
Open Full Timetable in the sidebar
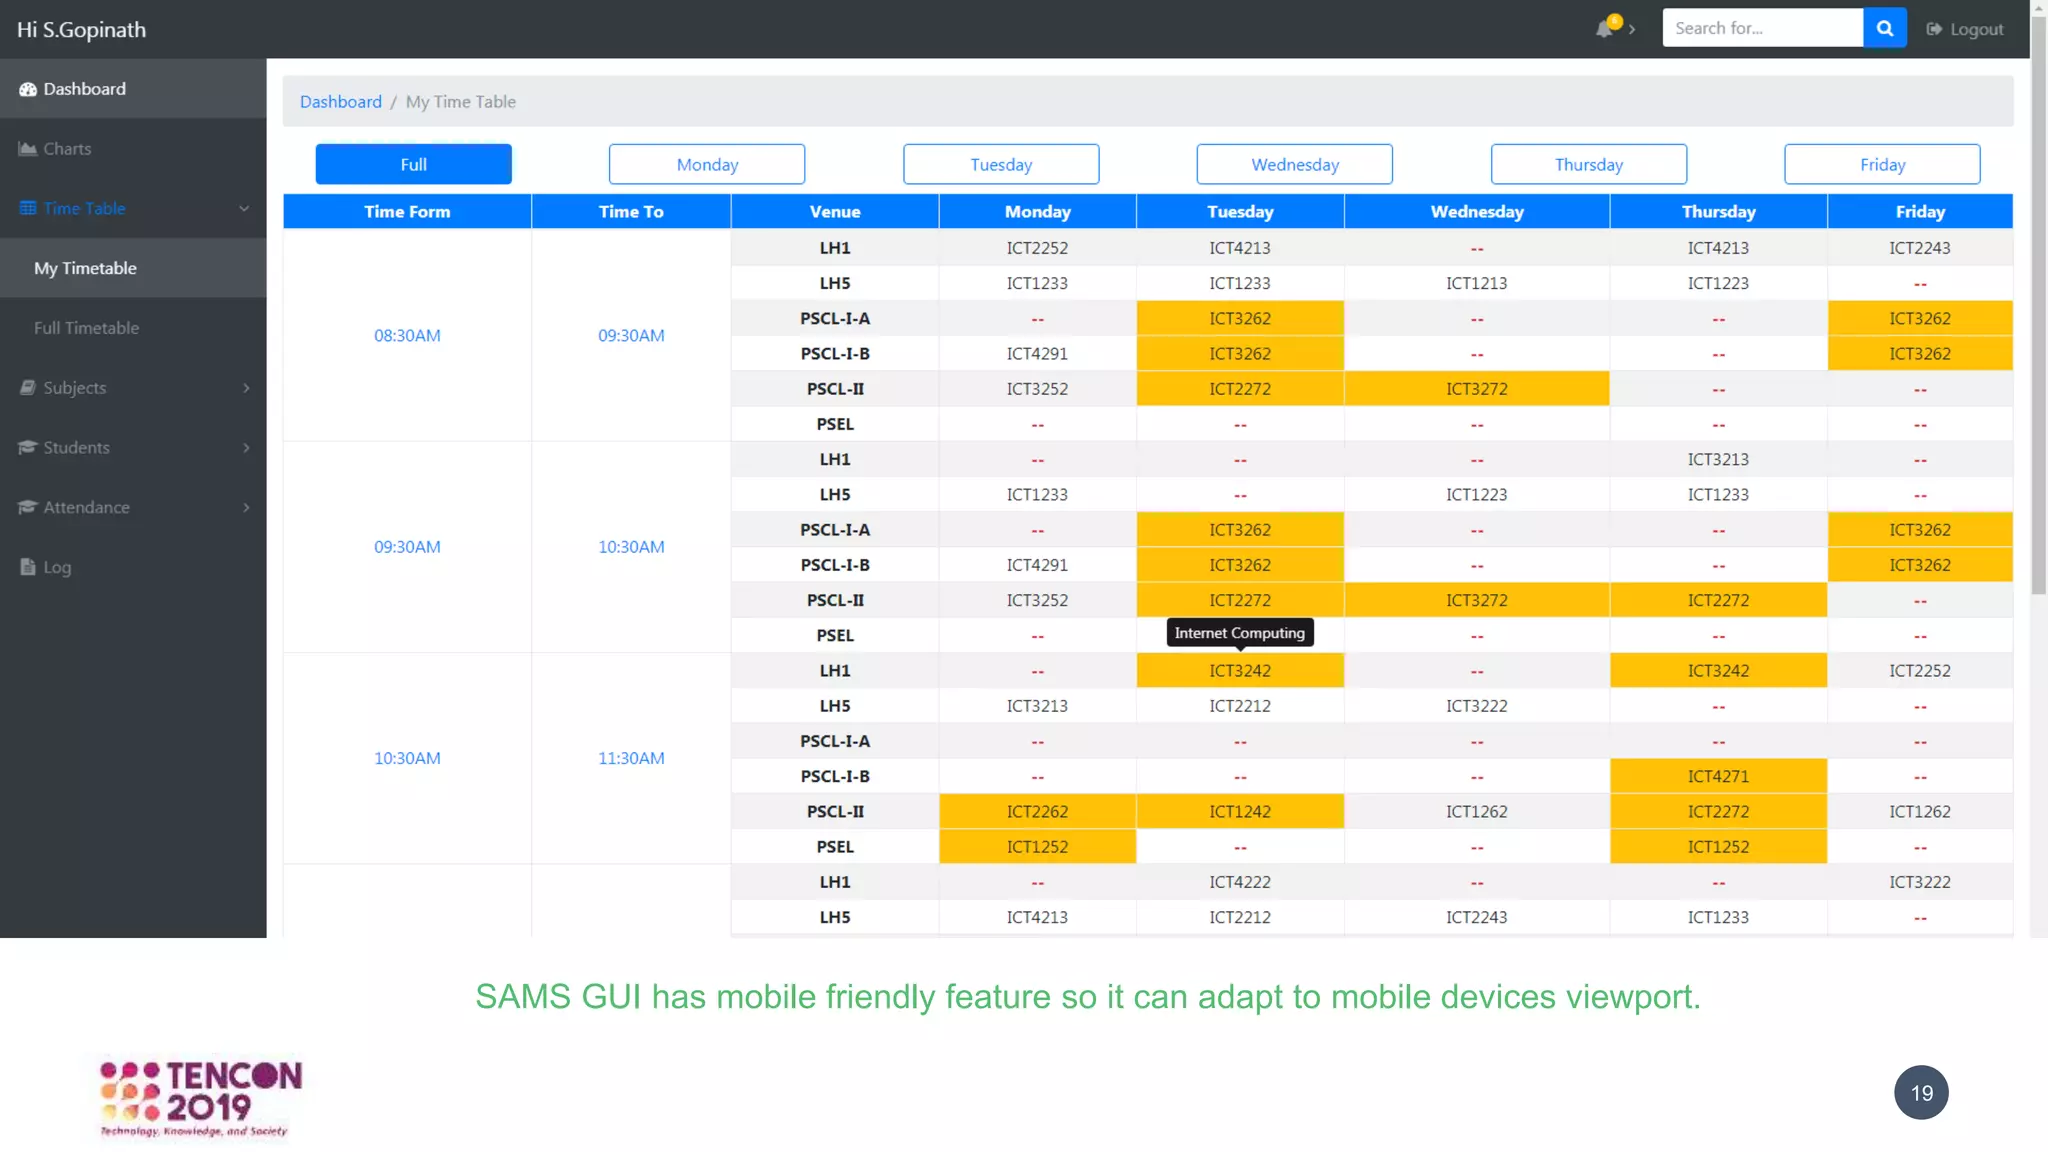tap(133, 328)
